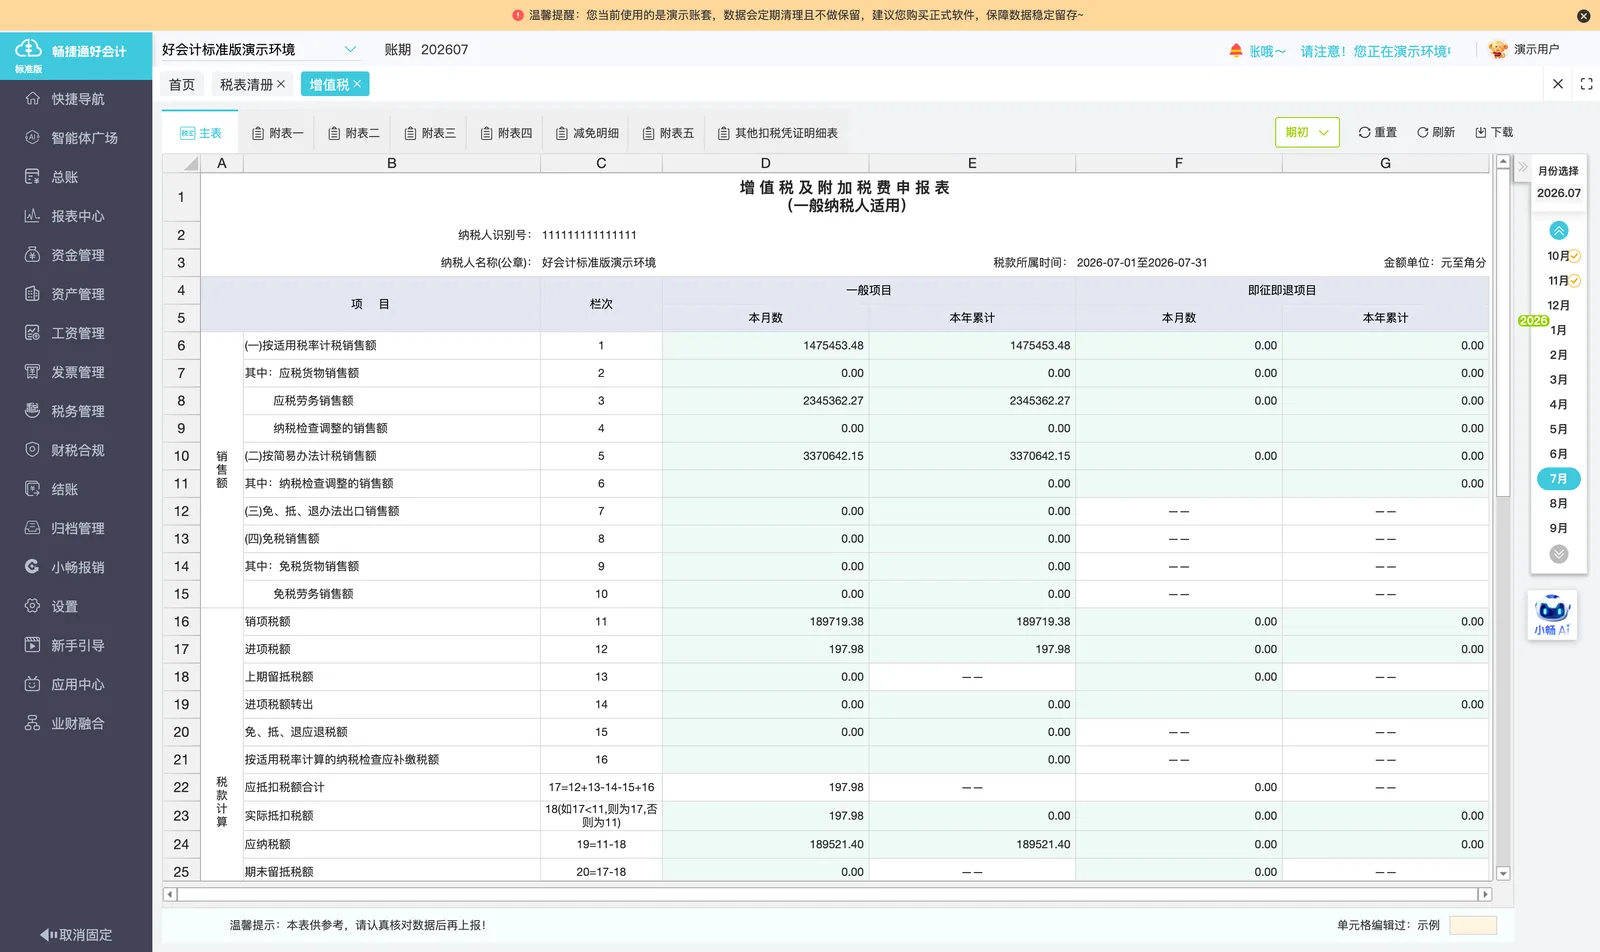Open 智能体广场 from the sidebar
The width and height of the screenshot is (1600, 952).
pyautogui.click(x=77, y=138)
